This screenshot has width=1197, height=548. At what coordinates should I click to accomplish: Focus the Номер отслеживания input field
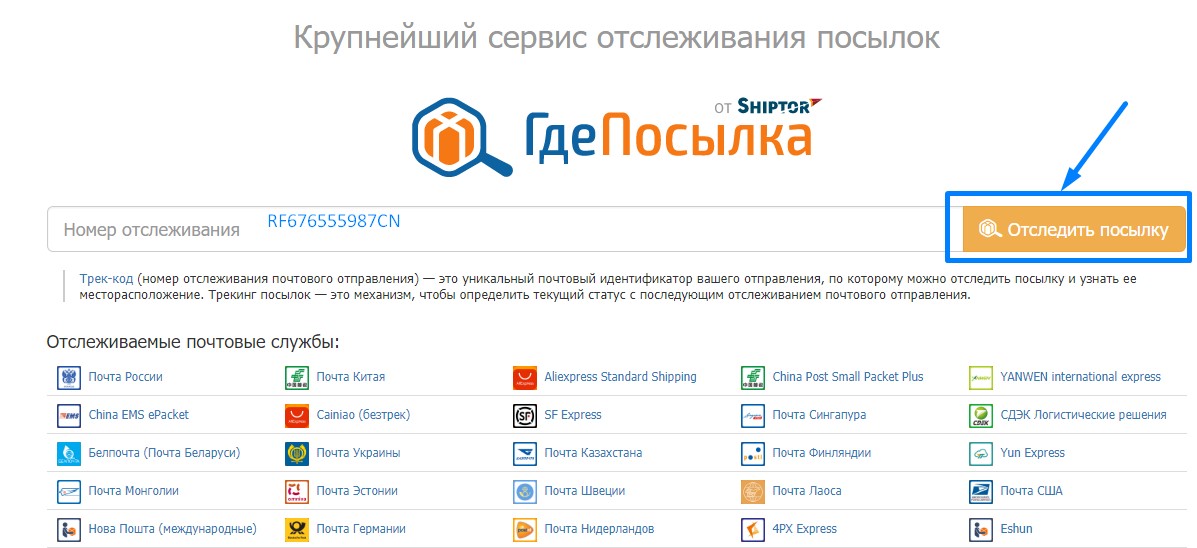(504, 229)
